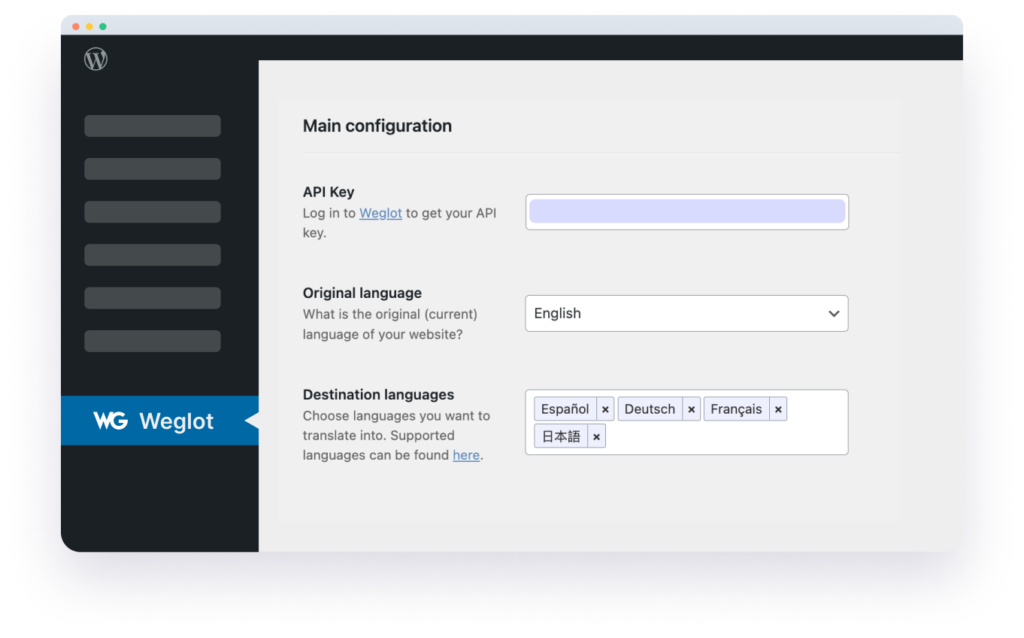This screenshot has width=1024, height=638.
Task: Click inside the API Key input field
Action: click(x=686, y=211)
